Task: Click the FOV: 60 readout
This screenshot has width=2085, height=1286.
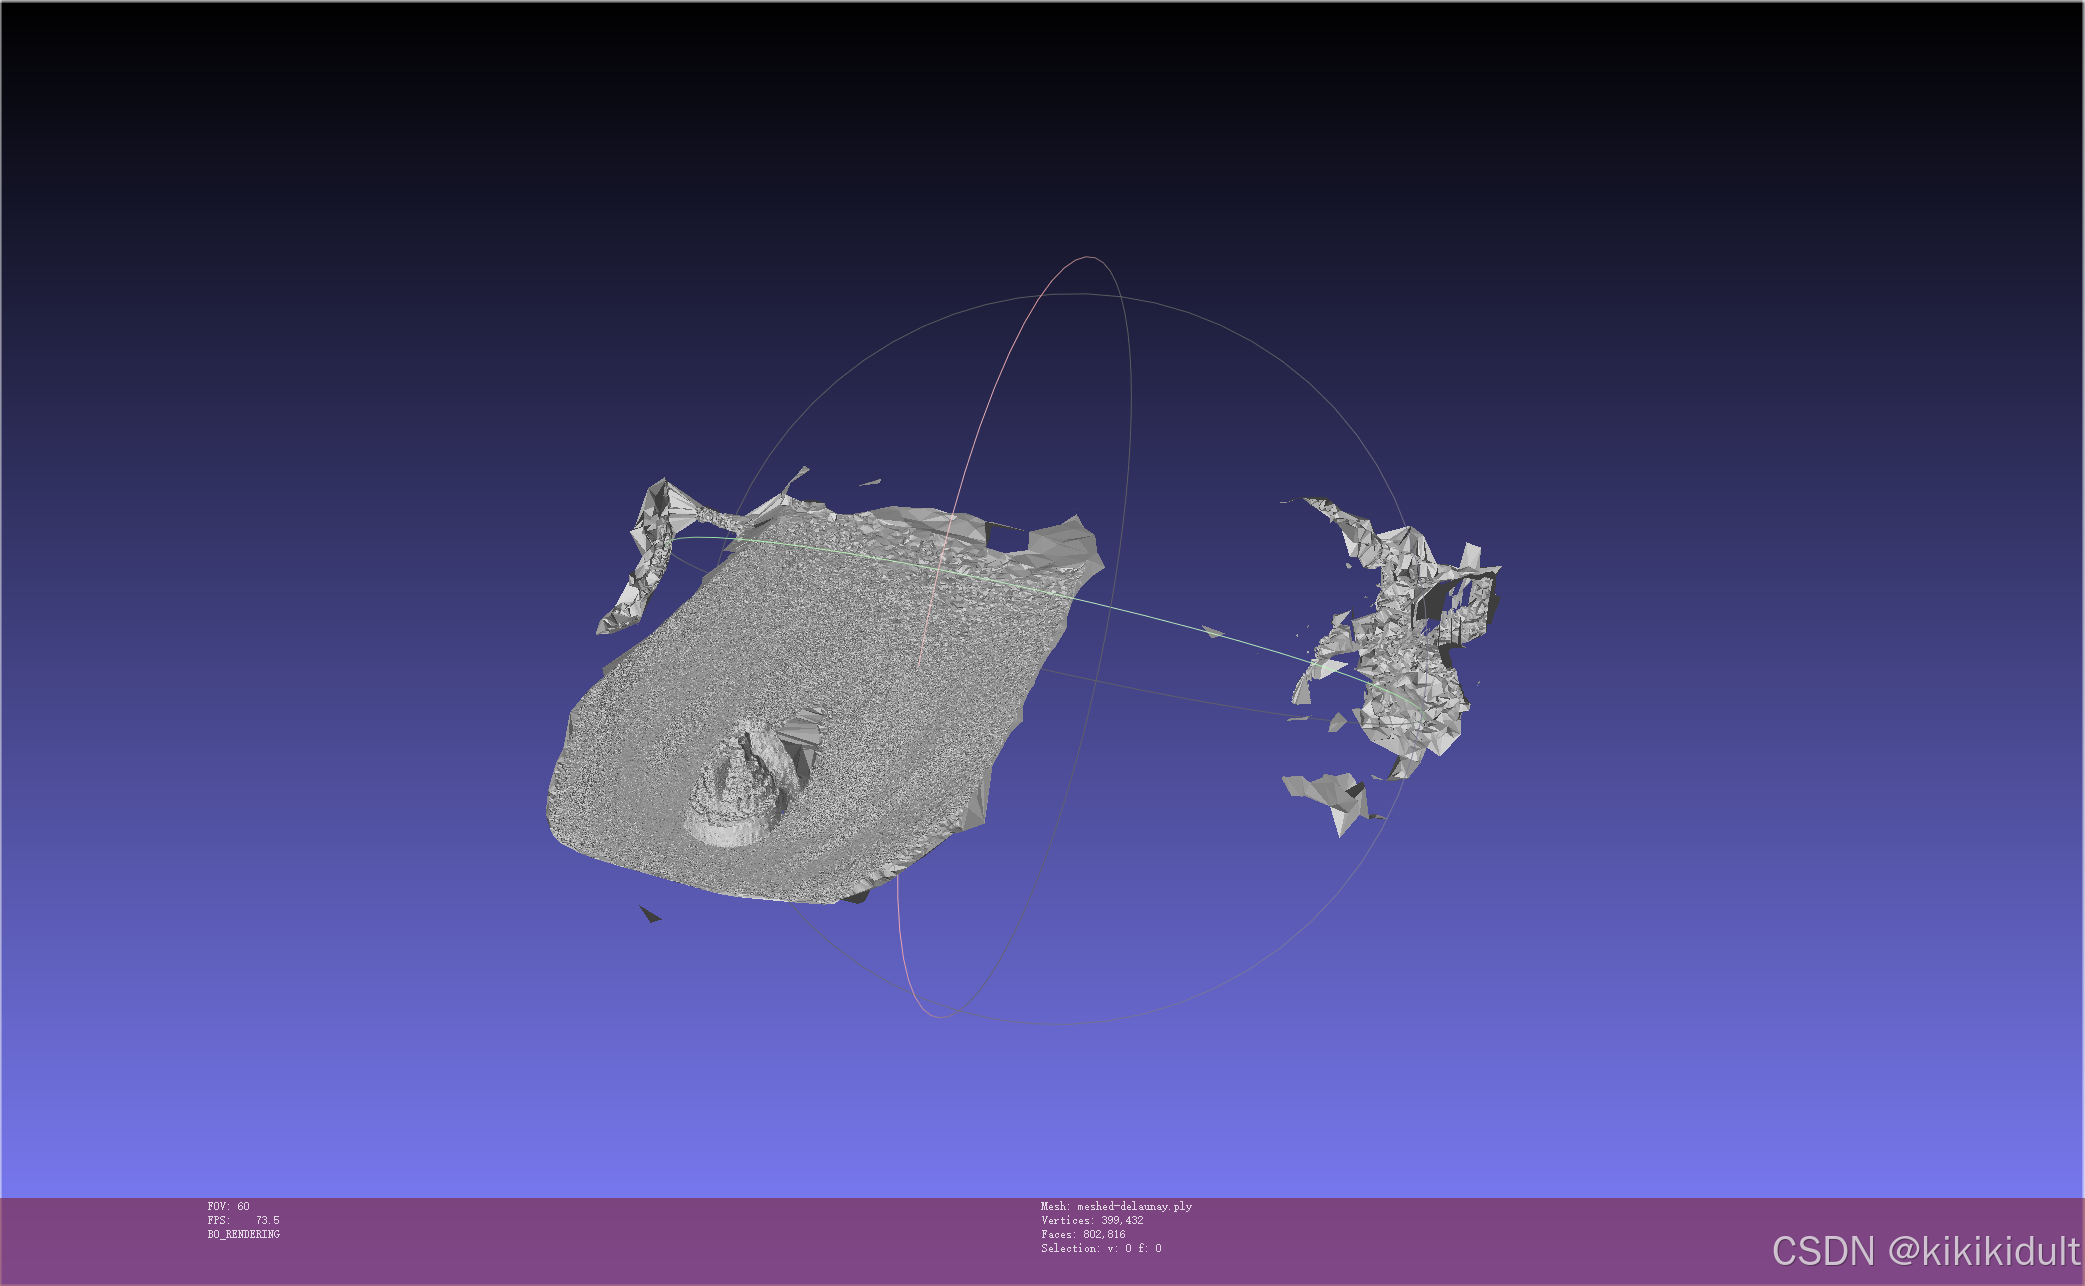Action: tap(229, 1206)
